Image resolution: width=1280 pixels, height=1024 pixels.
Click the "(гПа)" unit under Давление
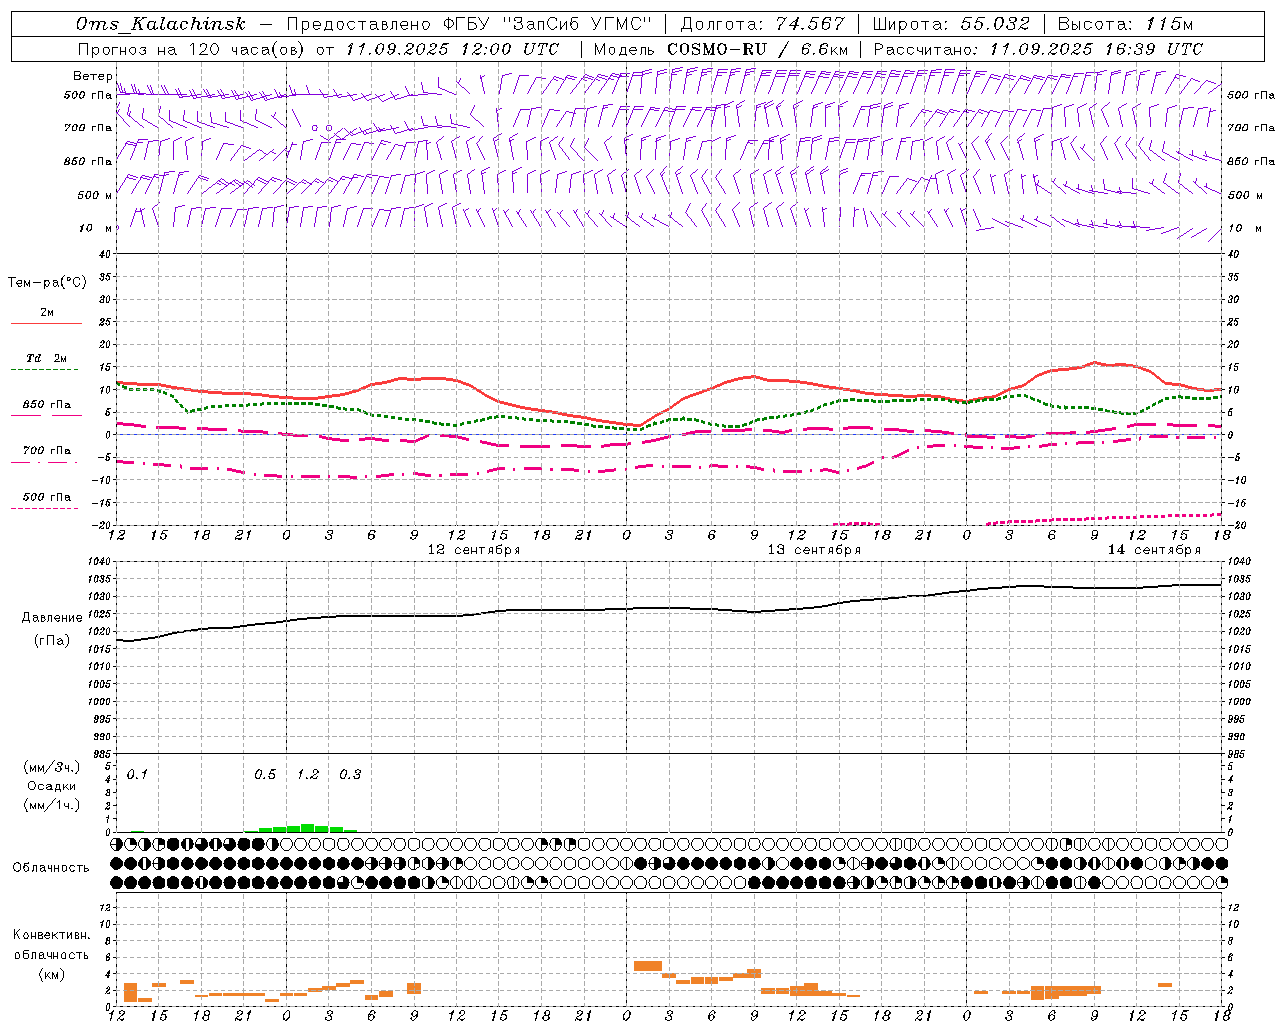point(51,641)
